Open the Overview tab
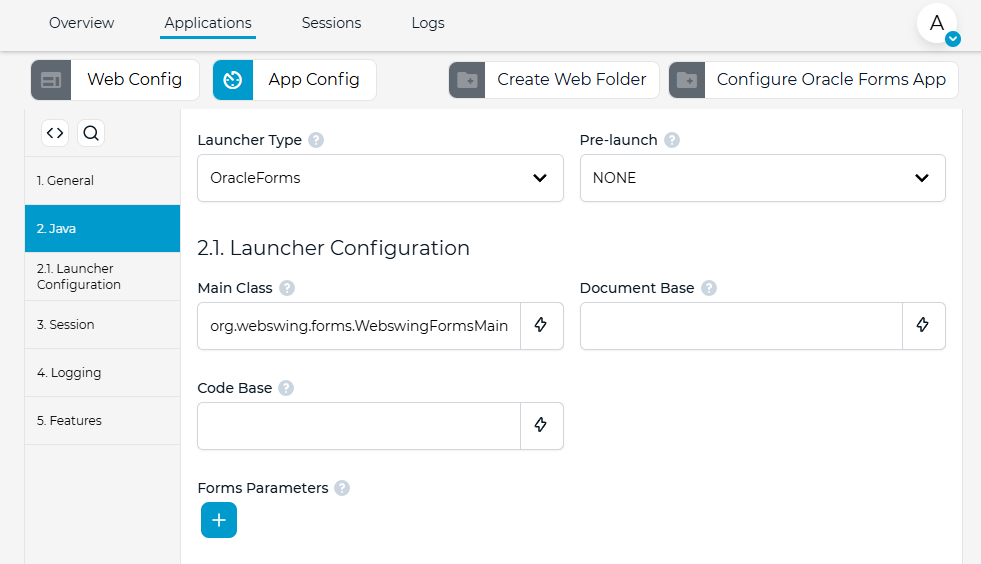 [x=81, y=23]
